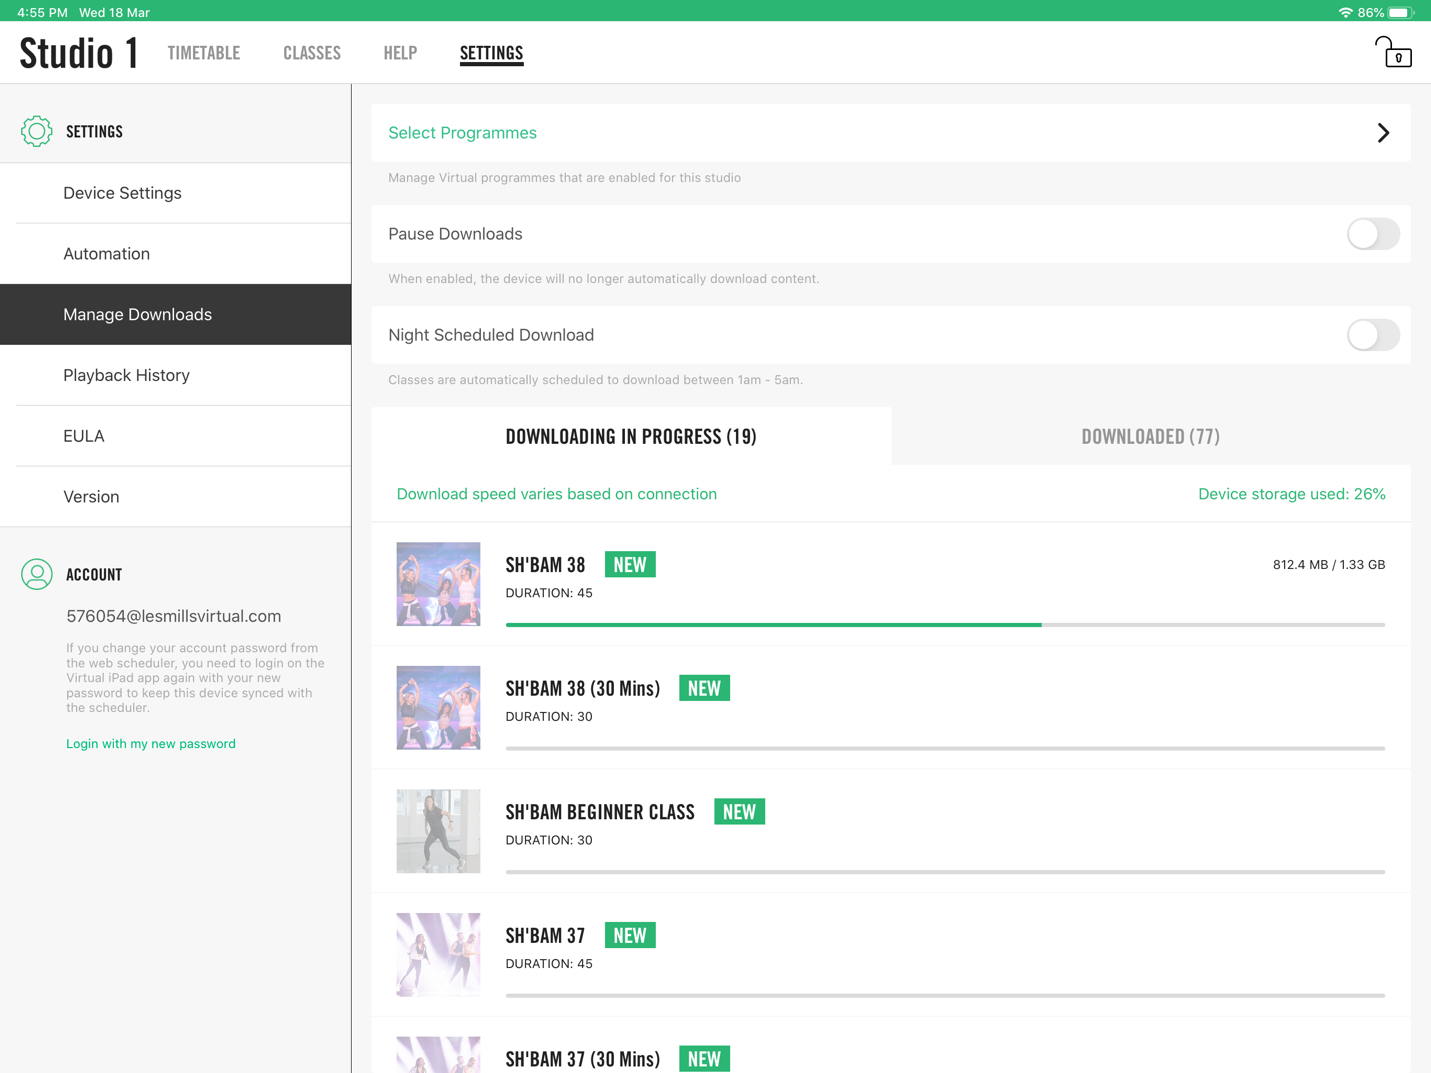Open Automation settings in sidebar

tap(176, 254)
